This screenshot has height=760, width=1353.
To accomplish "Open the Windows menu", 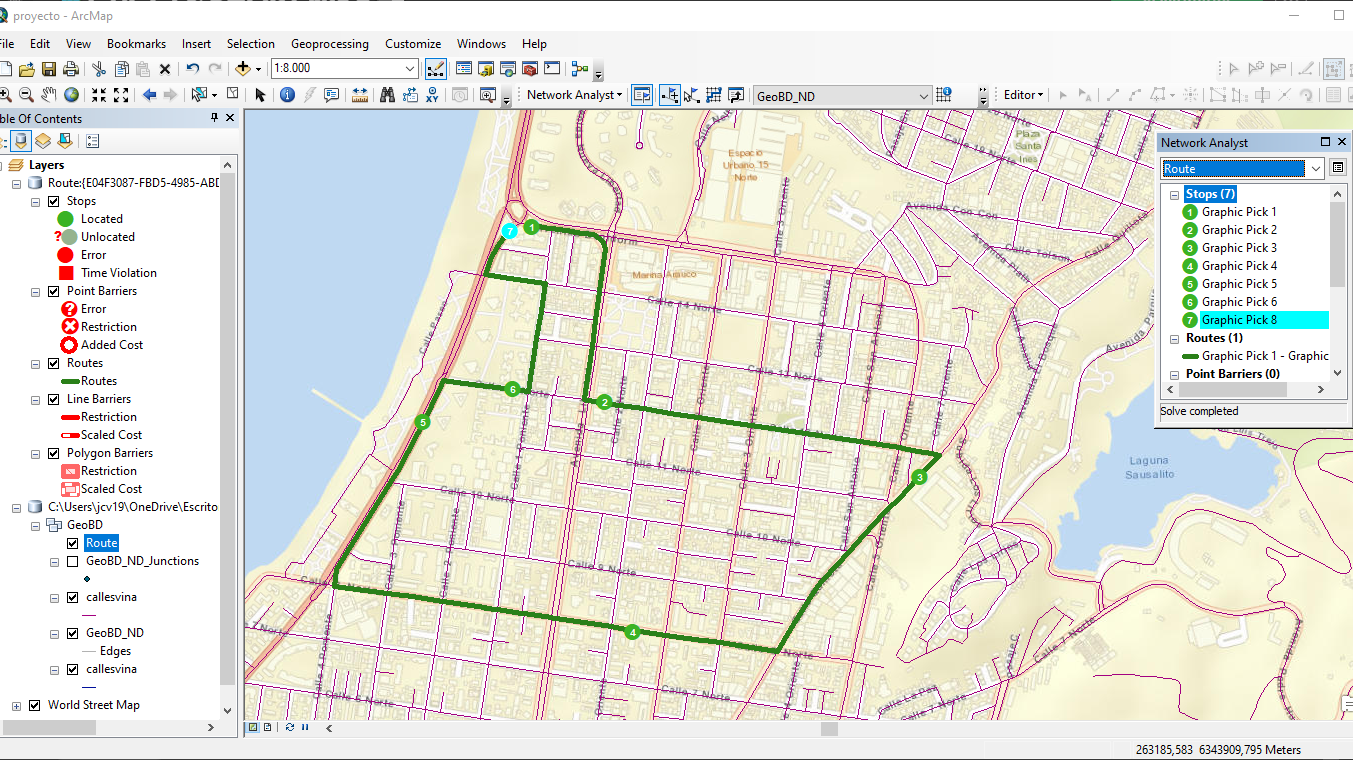I will click(x=481, y=44).
